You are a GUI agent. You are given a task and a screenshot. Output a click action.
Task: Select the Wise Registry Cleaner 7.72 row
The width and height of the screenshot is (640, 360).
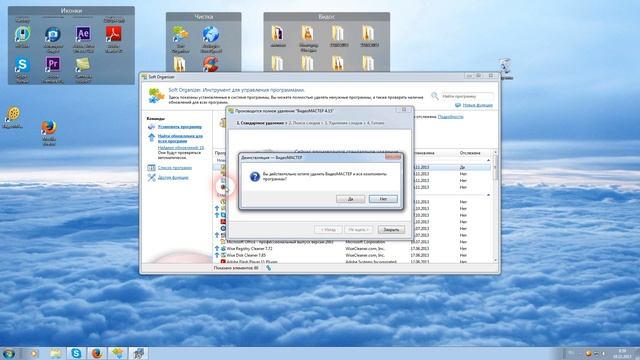[x=353, y=248]
